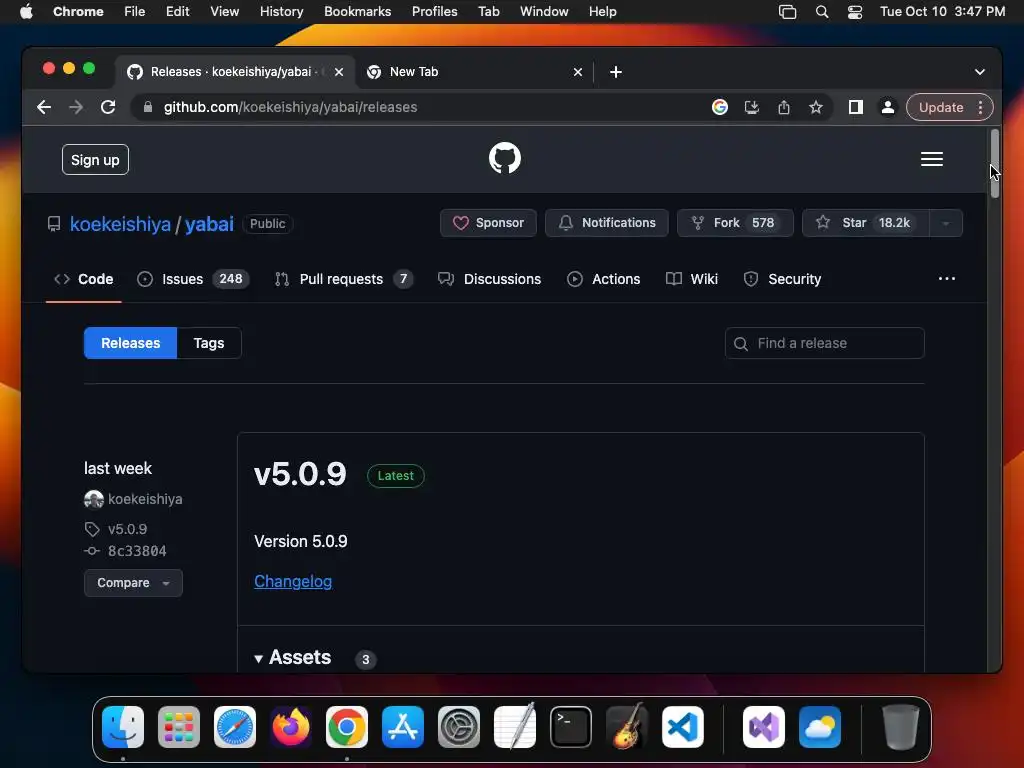Launch Visual Studio Code from the Dock
Screen dimensions: 1024x768
click(x=683, y=727)
